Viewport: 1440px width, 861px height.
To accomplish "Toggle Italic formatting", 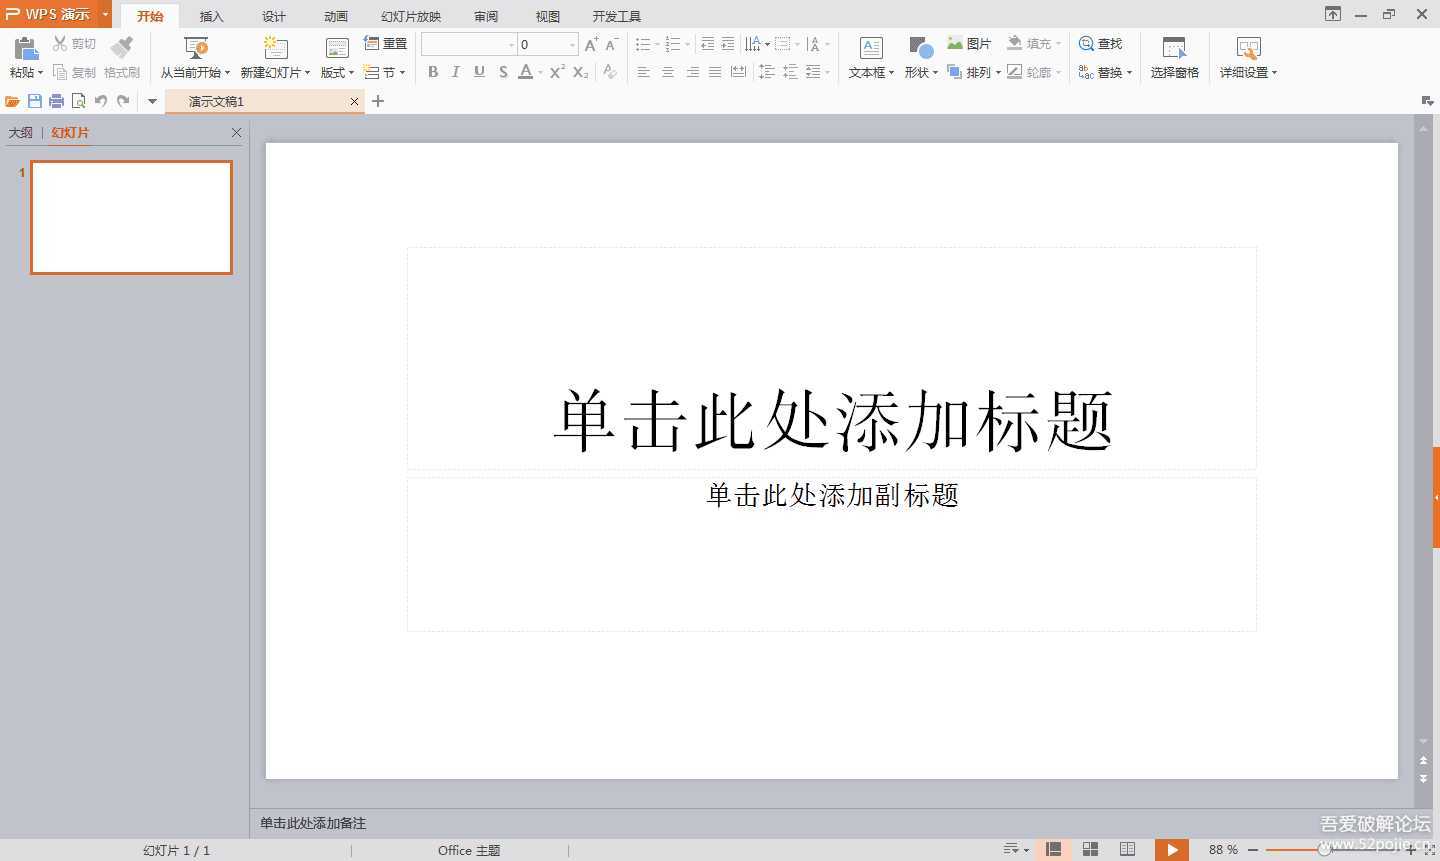I will (456, 72).
